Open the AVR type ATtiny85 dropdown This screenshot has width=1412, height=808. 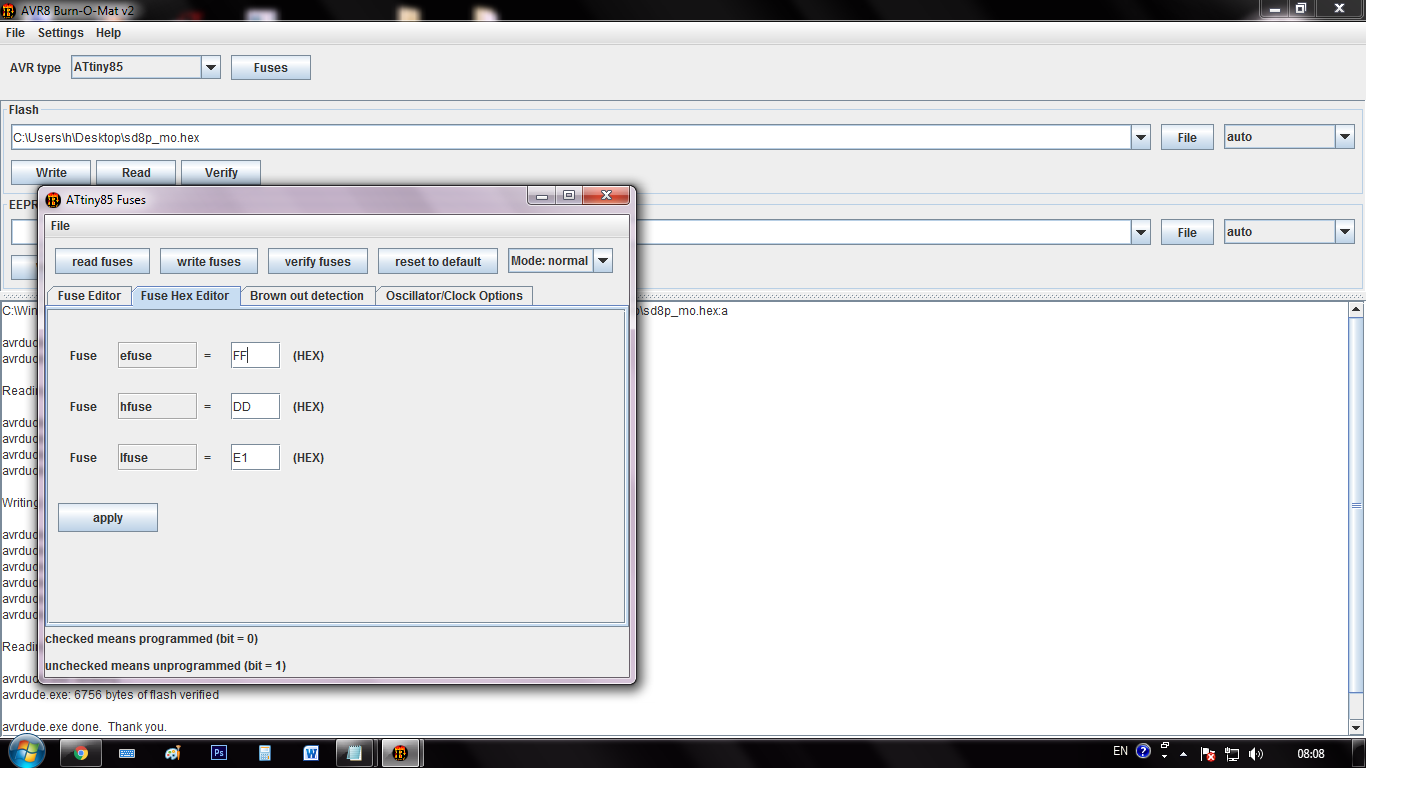pos(211,68)
